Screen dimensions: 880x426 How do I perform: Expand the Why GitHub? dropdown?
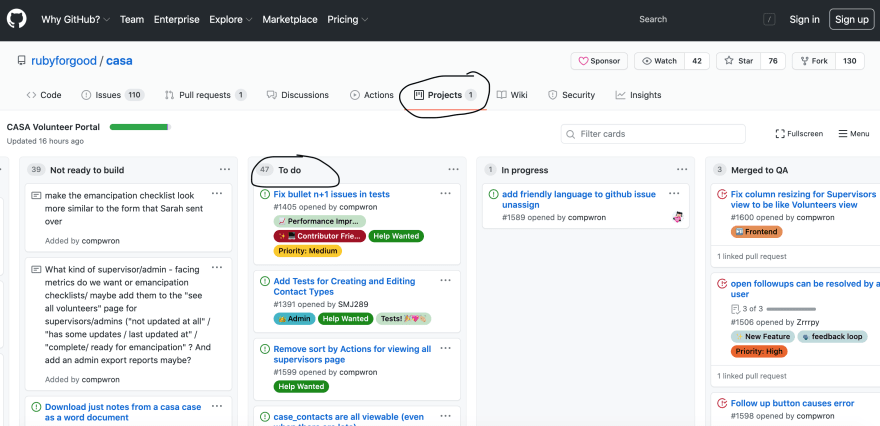point(75,19)
